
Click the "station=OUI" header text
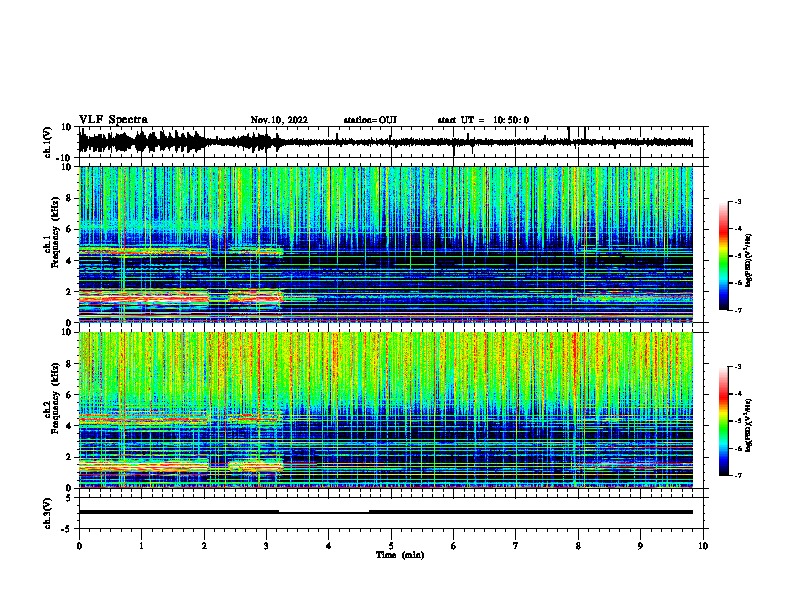(x=370, y=120)
